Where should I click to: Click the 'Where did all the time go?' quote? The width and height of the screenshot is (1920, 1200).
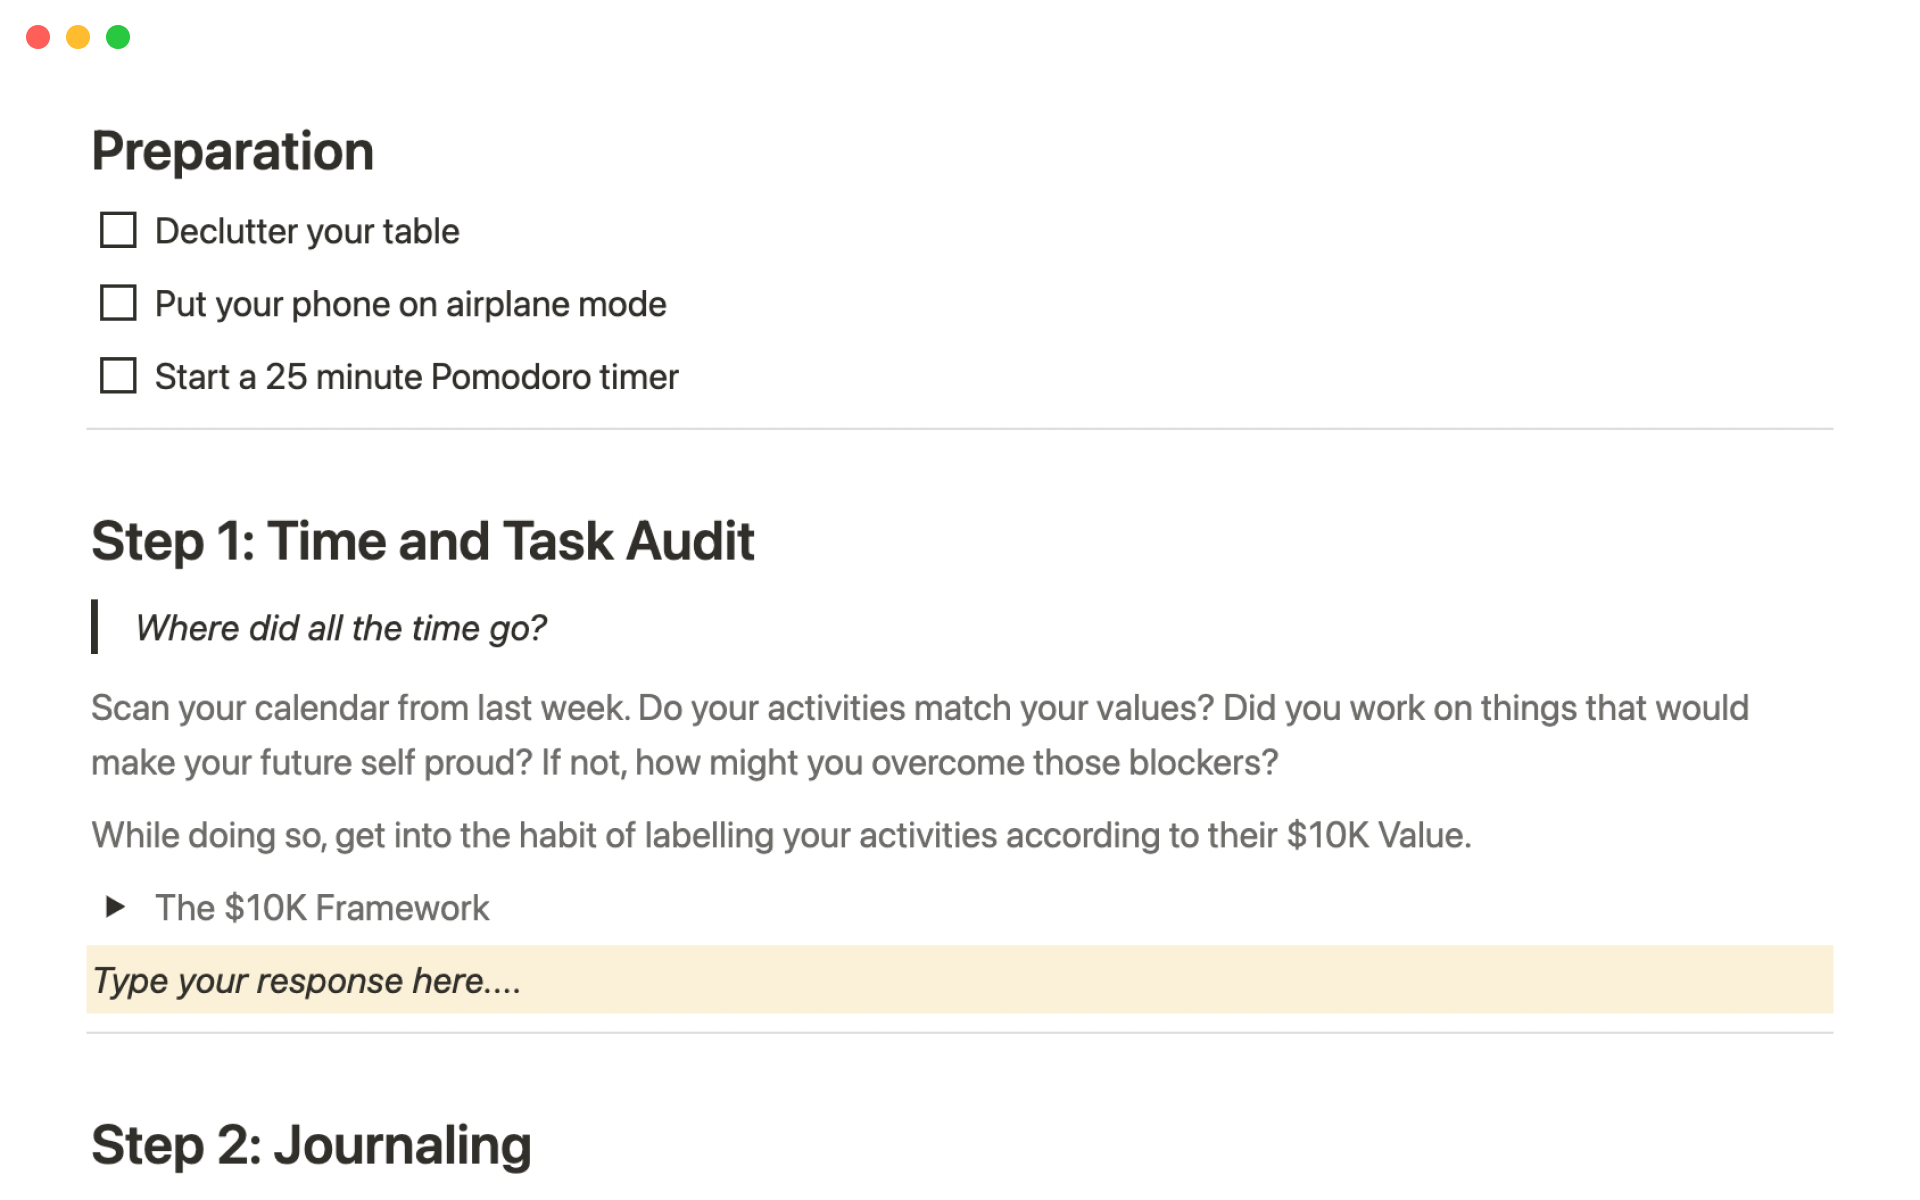point(340,628)
